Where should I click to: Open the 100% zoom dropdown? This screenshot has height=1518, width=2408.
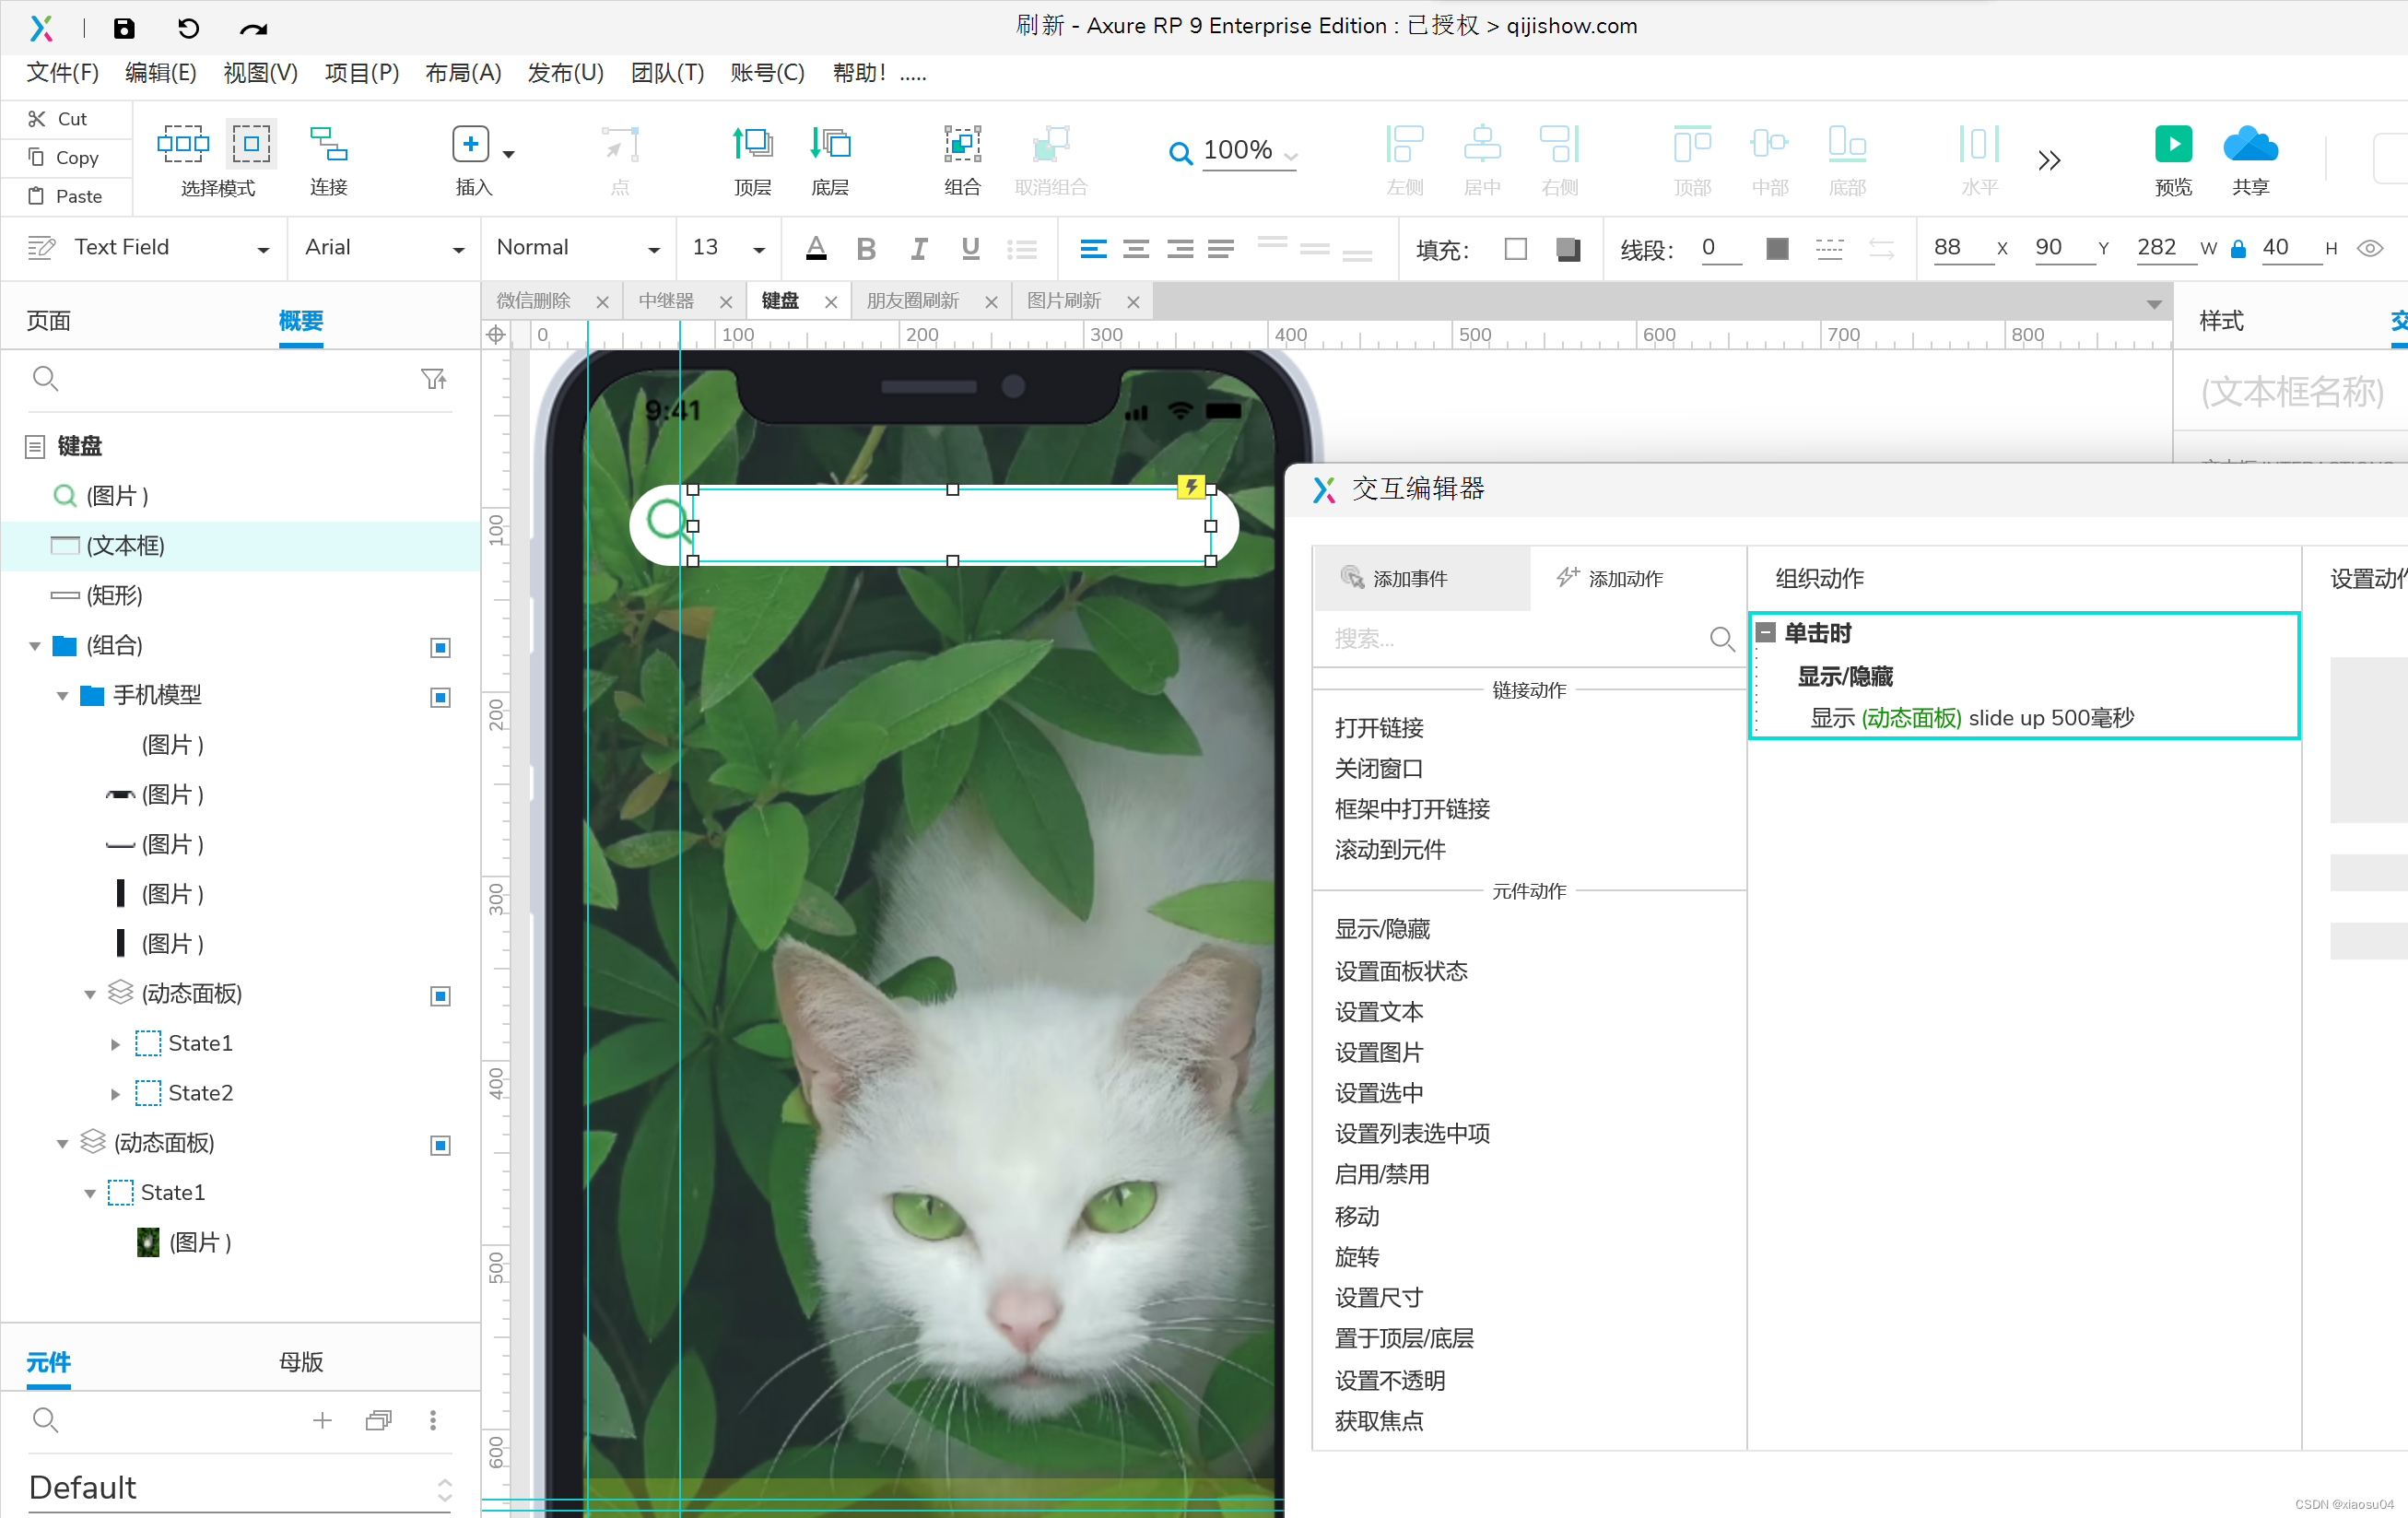[1291, 156]
